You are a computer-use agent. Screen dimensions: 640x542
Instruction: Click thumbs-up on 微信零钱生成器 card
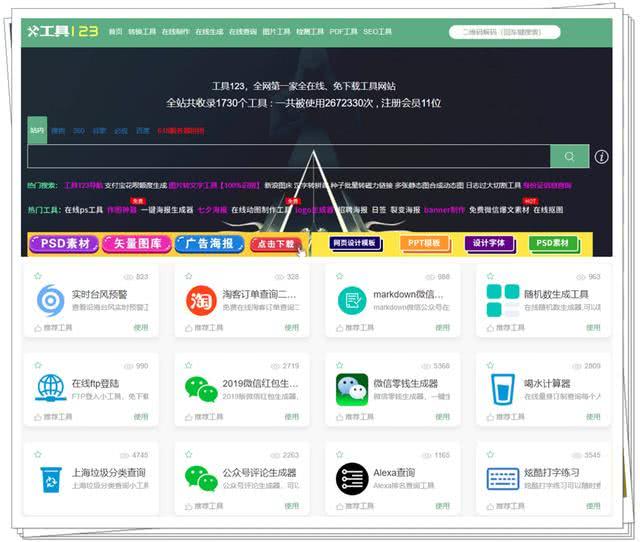[339, 417]
